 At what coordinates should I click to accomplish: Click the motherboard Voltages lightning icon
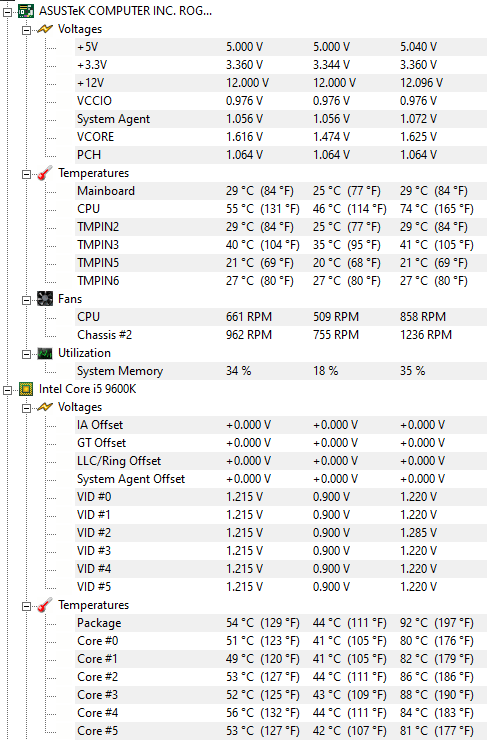(45, 29)
